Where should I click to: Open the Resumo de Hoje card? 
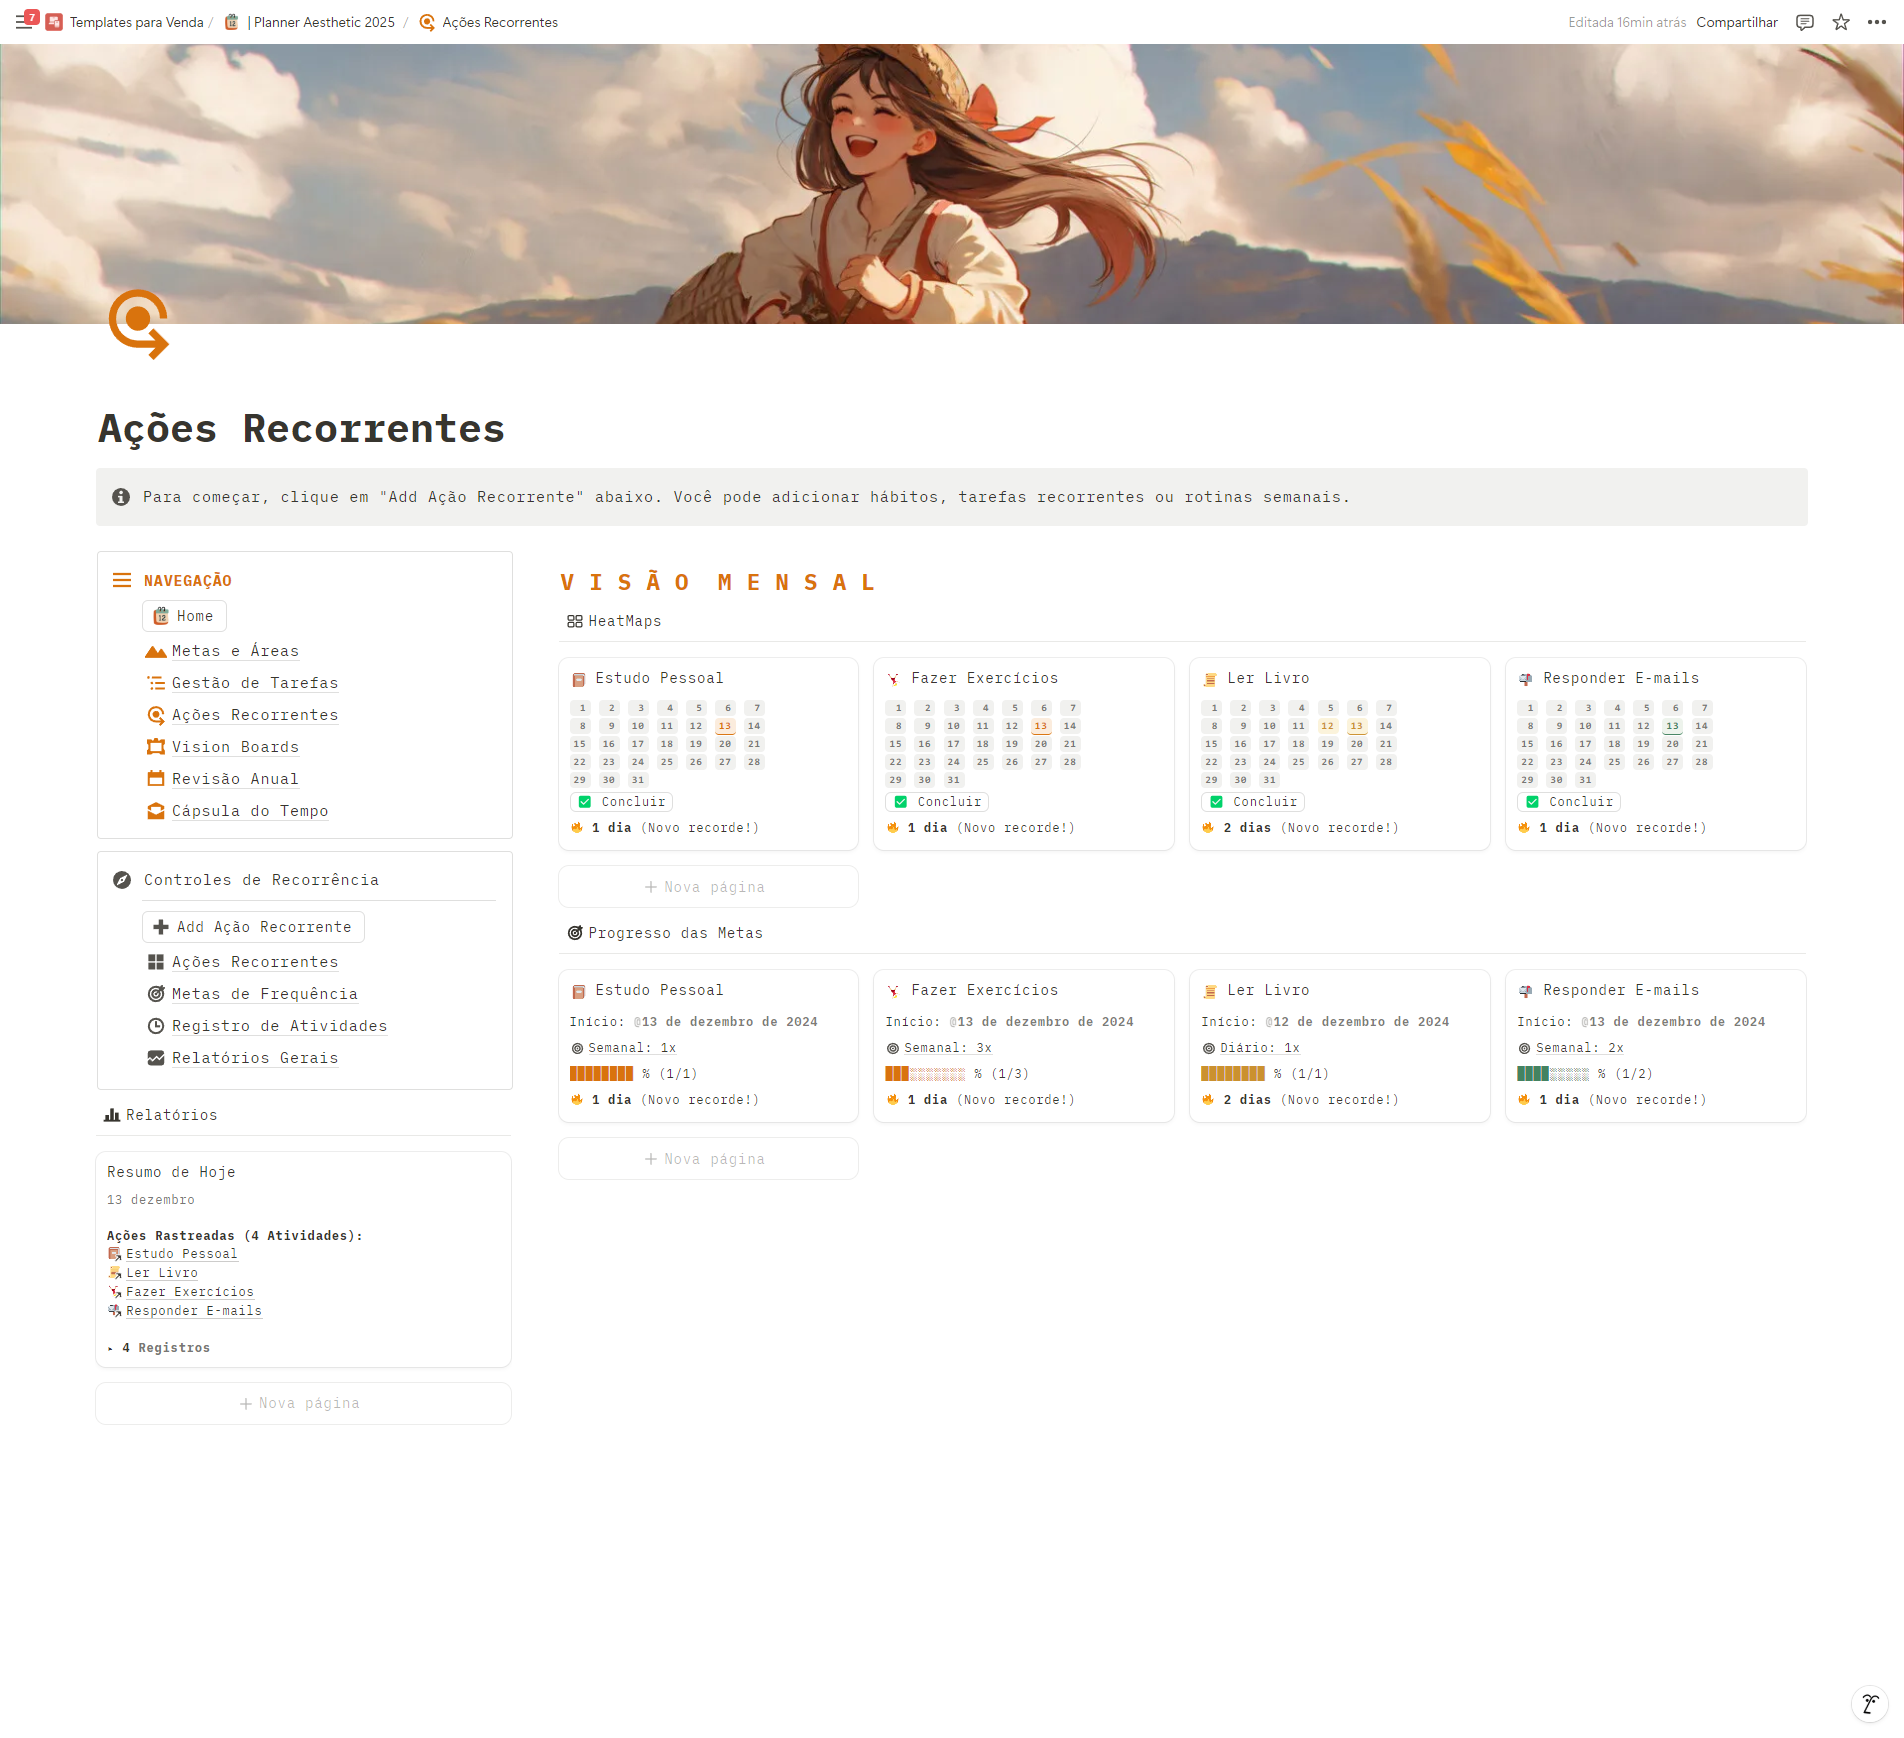click(x=303, y=1260)
